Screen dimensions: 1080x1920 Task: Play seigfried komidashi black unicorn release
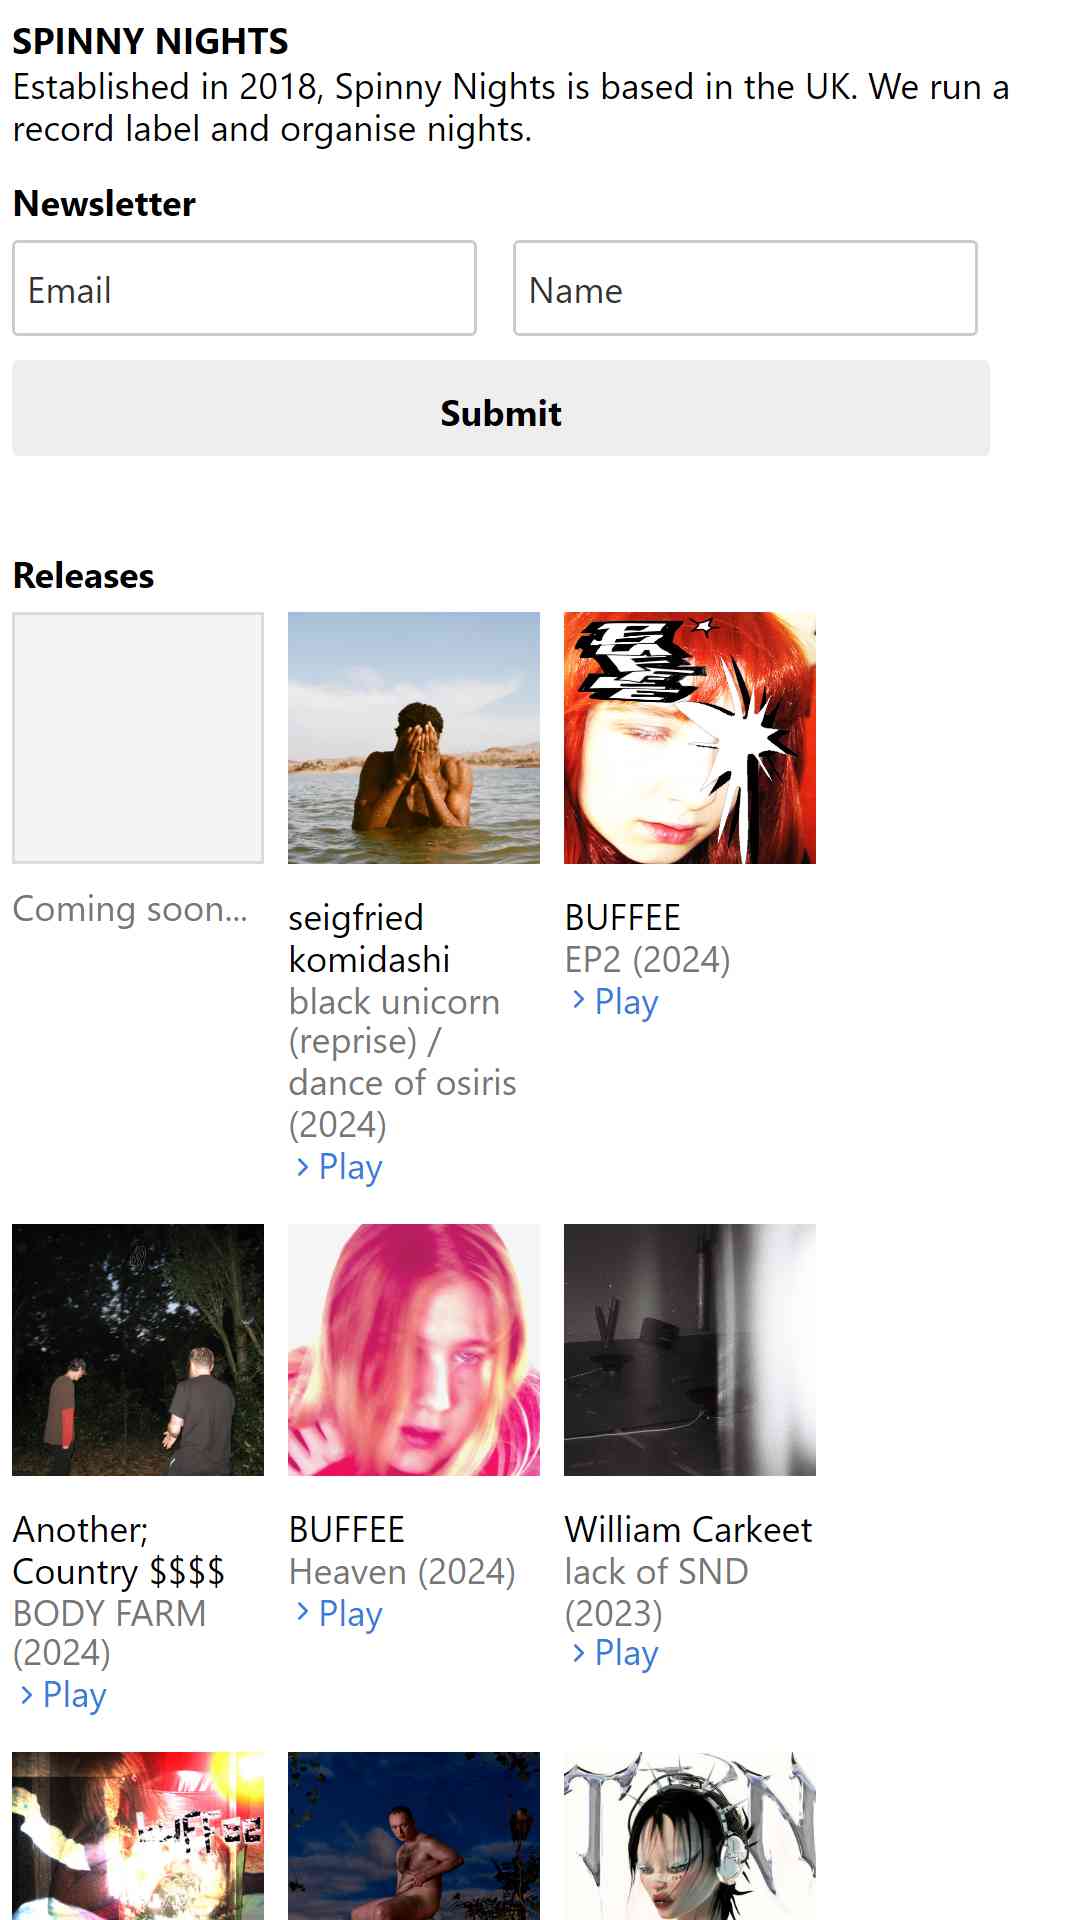click(339, 1166)
